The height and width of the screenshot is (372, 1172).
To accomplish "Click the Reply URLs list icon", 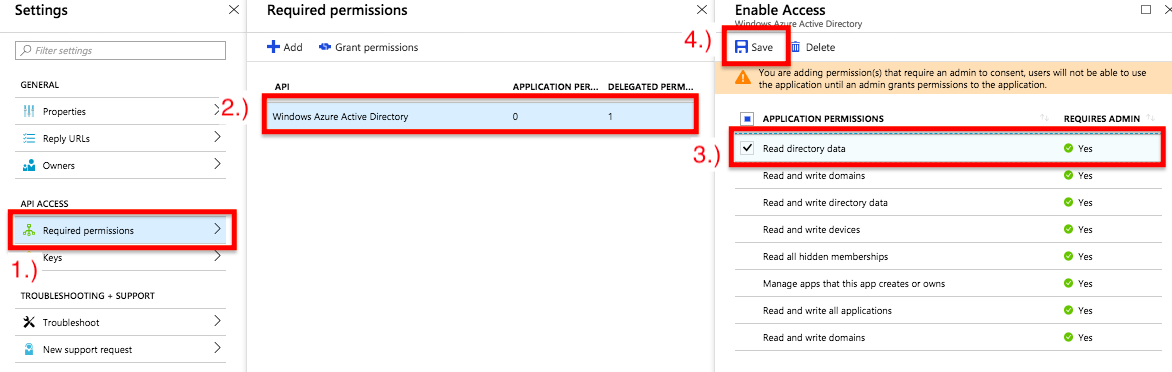I will [x=29, y=138].
